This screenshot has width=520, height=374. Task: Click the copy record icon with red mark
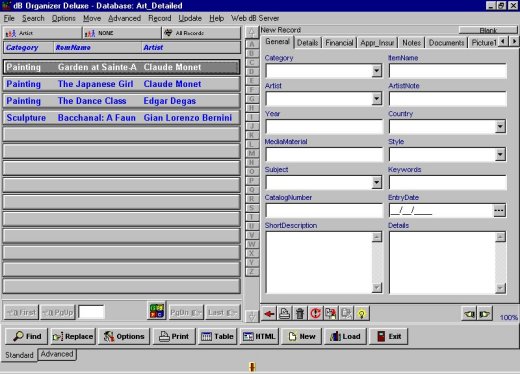point(331,314)
